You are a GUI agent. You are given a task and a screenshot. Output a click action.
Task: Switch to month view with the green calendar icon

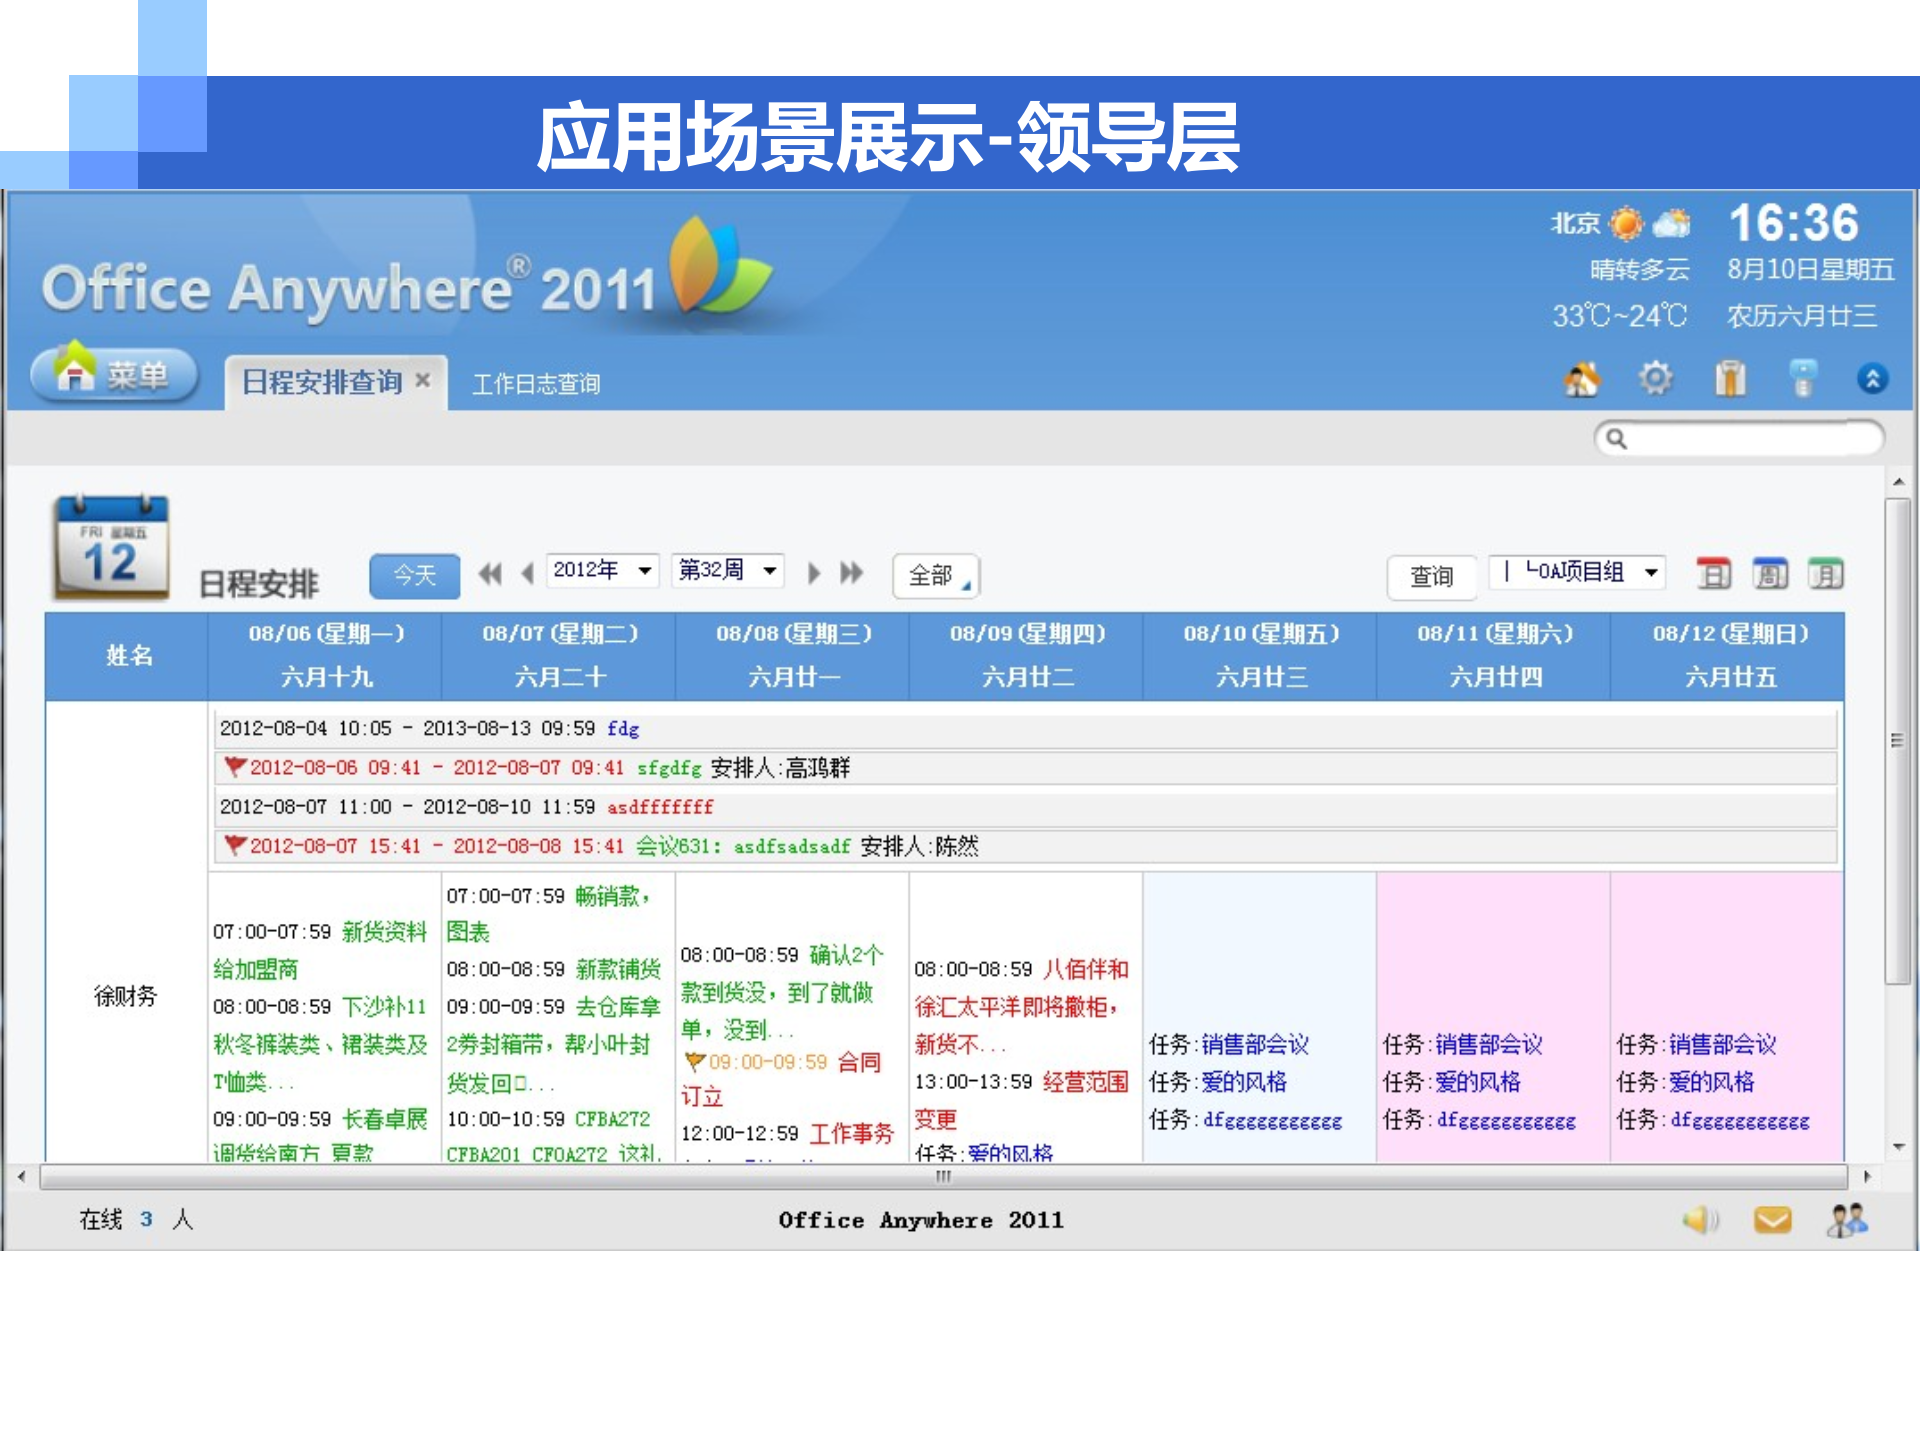(x=1825, y=575)
